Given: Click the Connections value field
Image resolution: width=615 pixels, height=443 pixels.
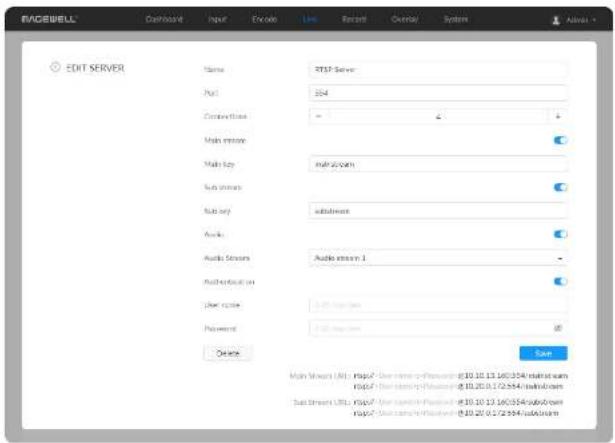Looking at the screenshot, I should tap(438, 116).
